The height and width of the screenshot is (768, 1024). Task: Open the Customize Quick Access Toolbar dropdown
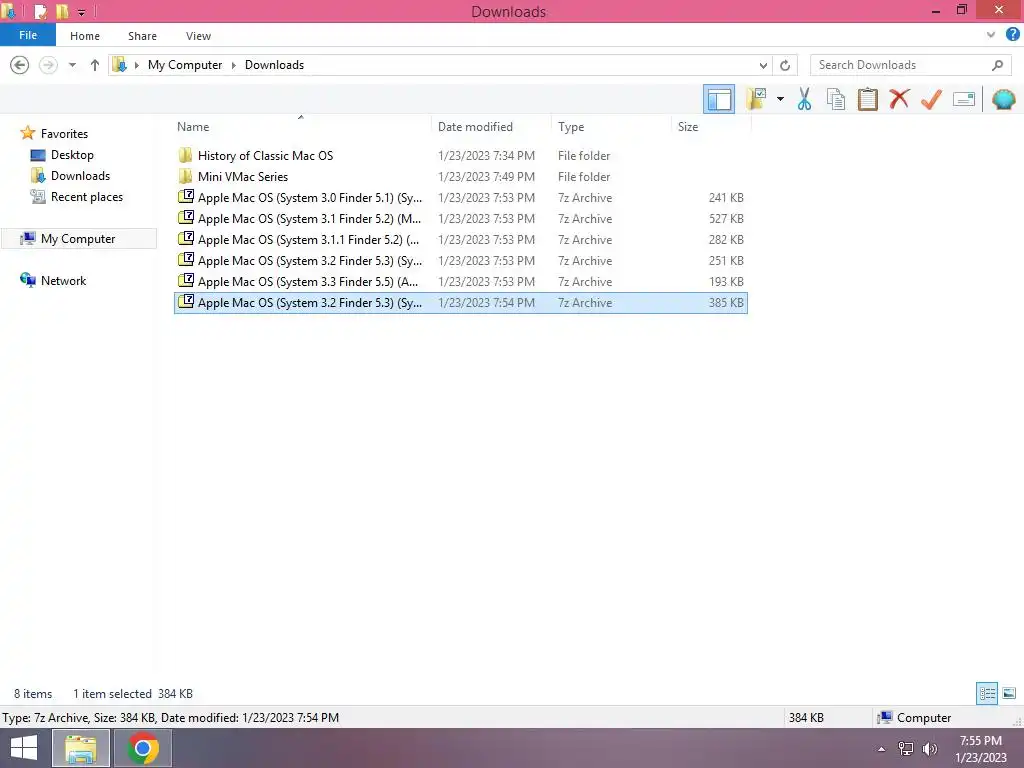(x=81, y=12)
